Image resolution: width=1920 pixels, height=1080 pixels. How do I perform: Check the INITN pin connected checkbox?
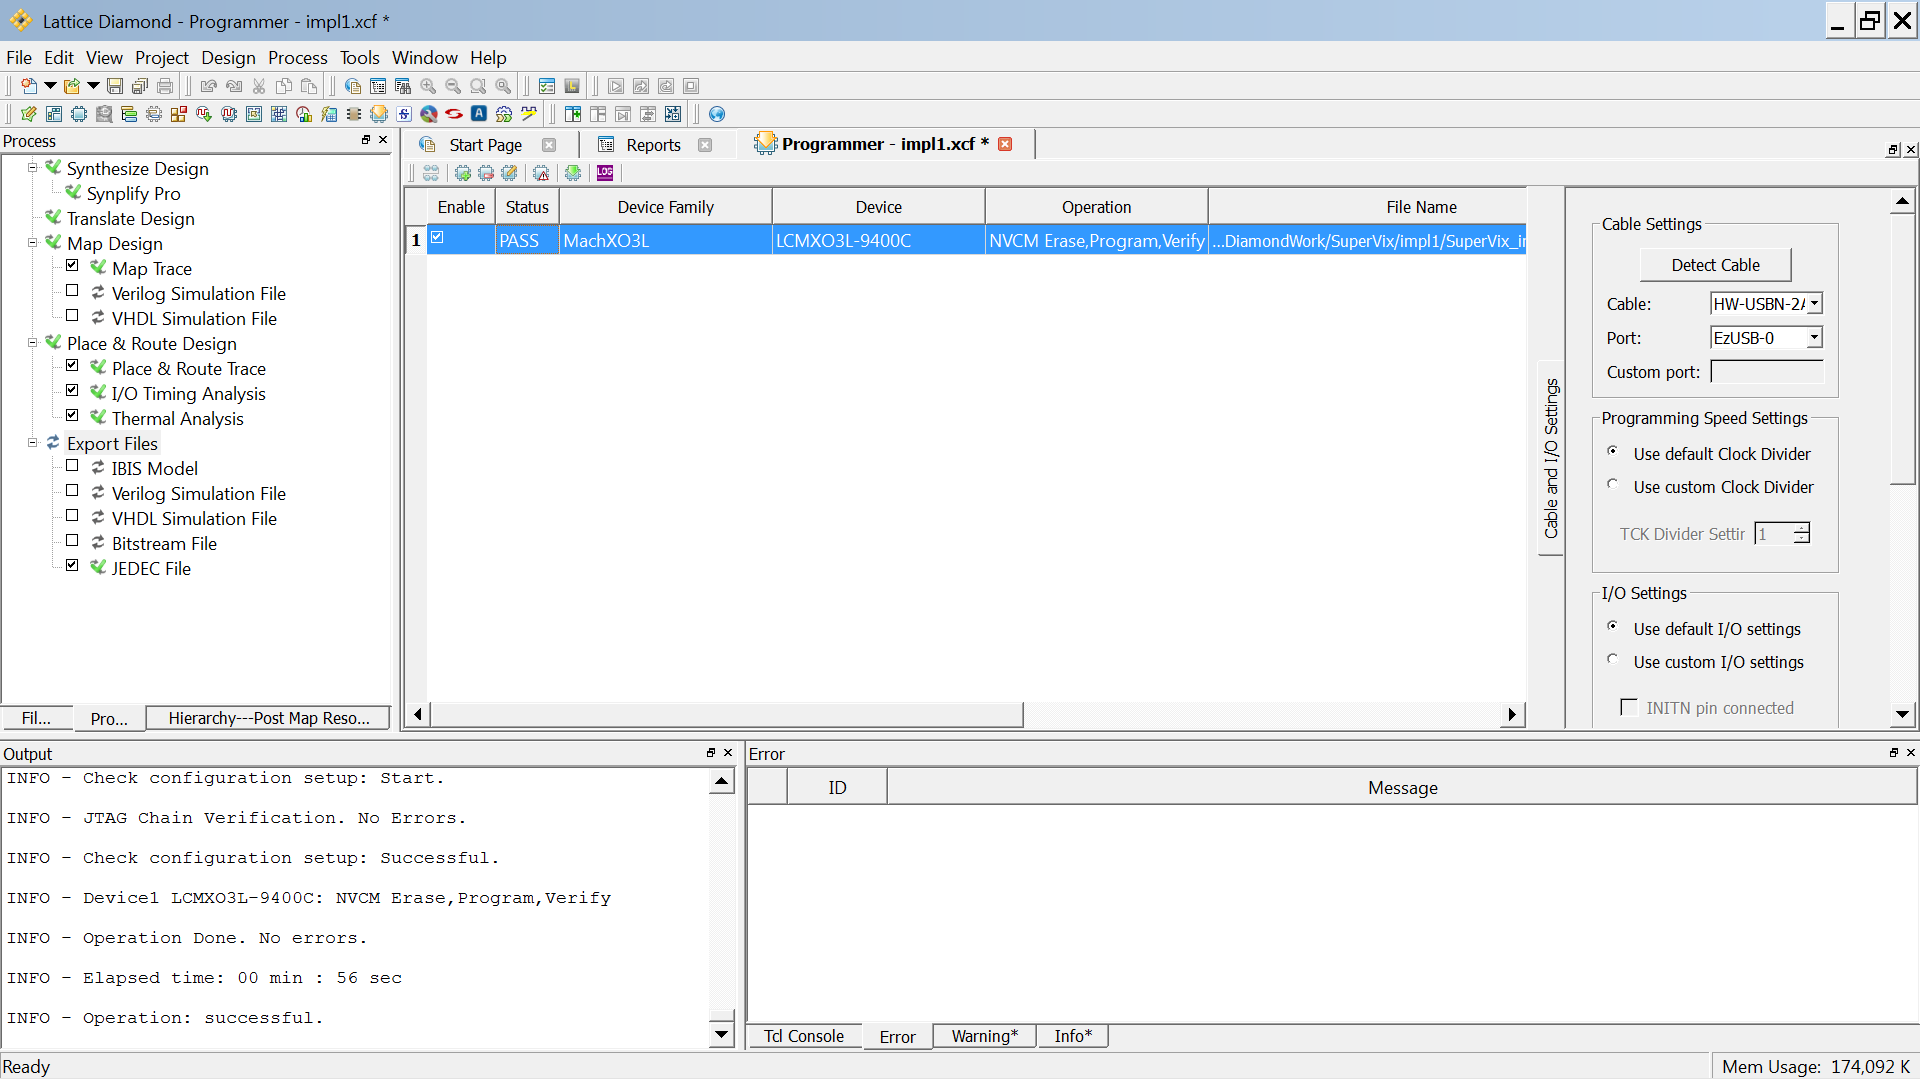click(1629, 708)
